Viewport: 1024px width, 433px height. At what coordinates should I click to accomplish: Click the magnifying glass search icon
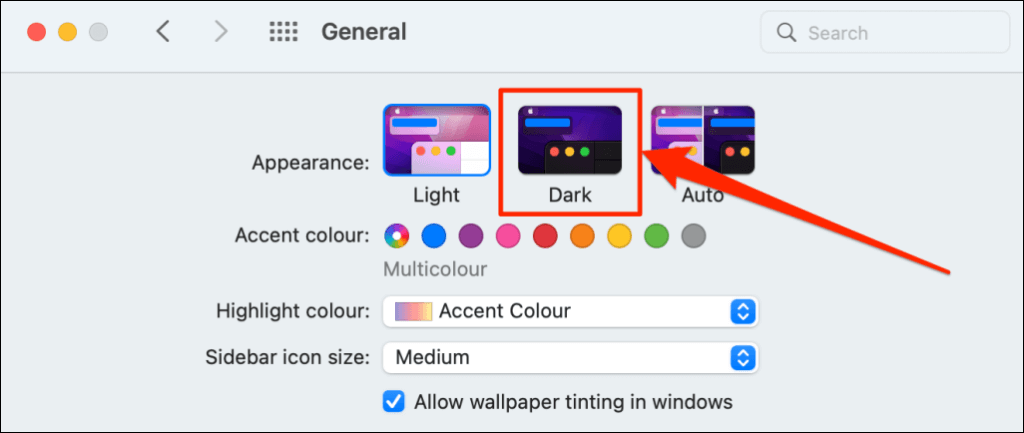787,33
